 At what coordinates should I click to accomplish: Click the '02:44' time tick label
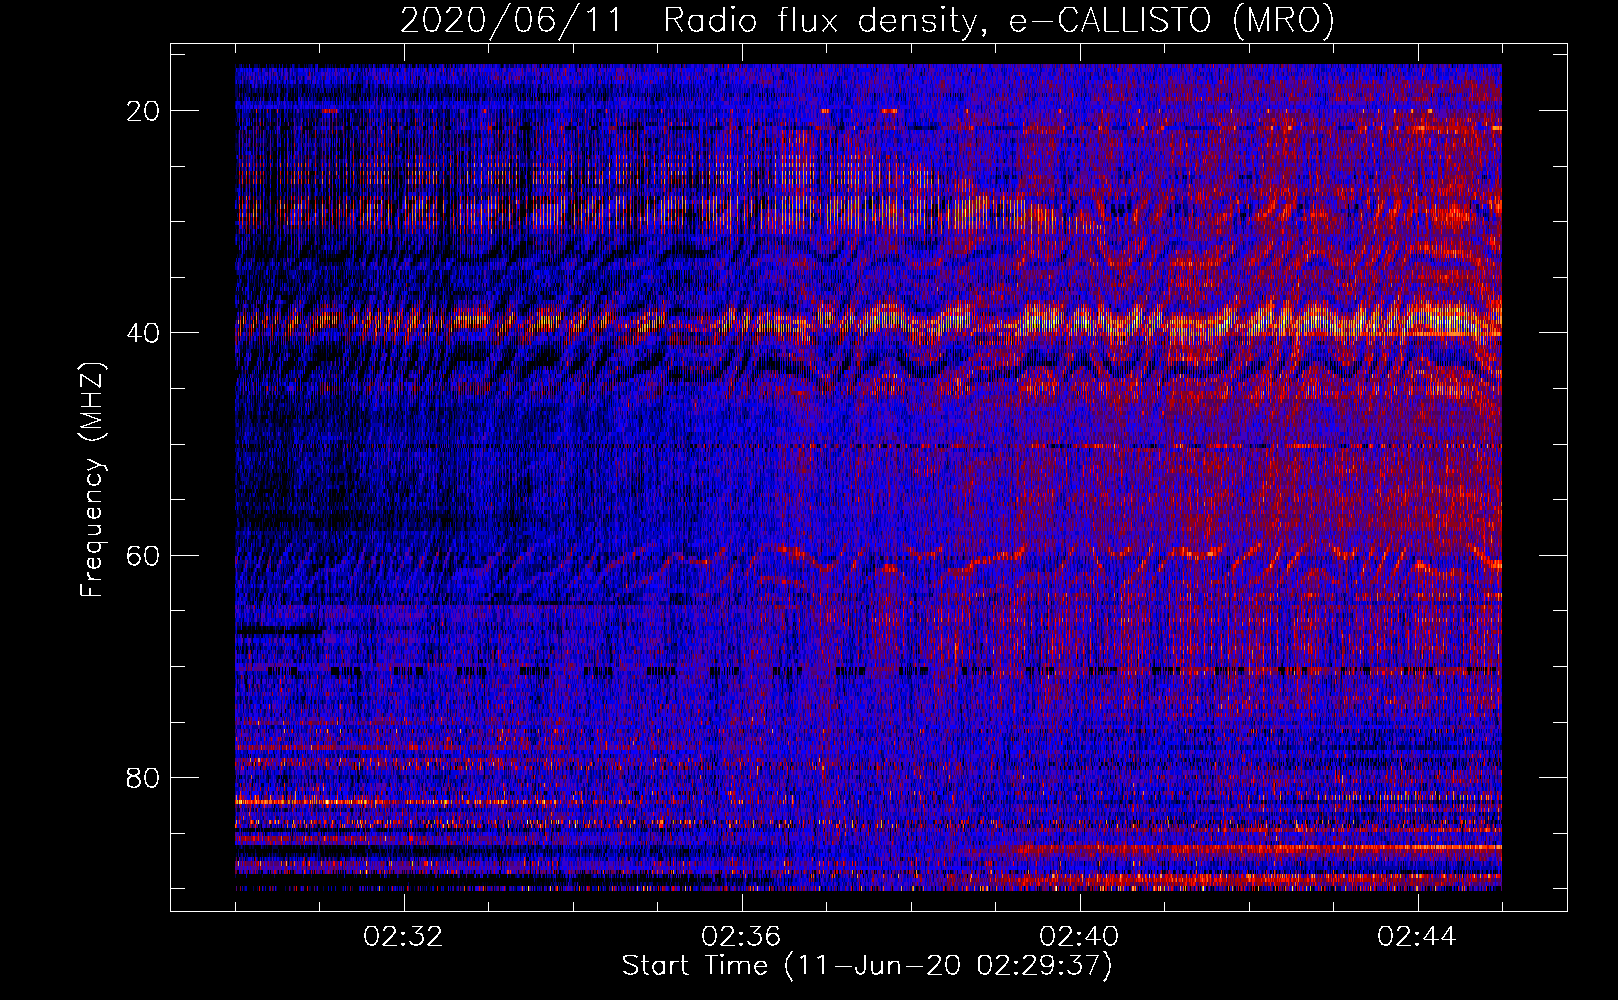pos(1418,937)
